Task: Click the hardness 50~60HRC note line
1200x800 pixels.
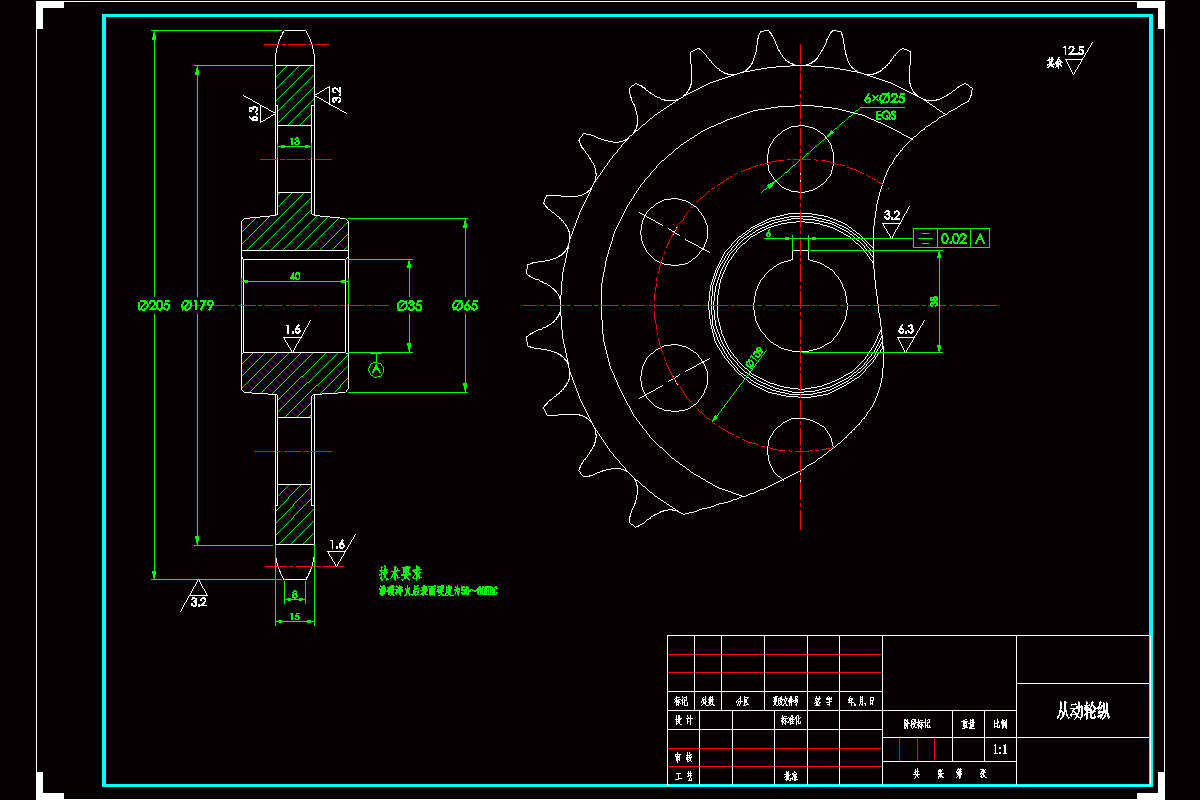Action: point(437,592)
